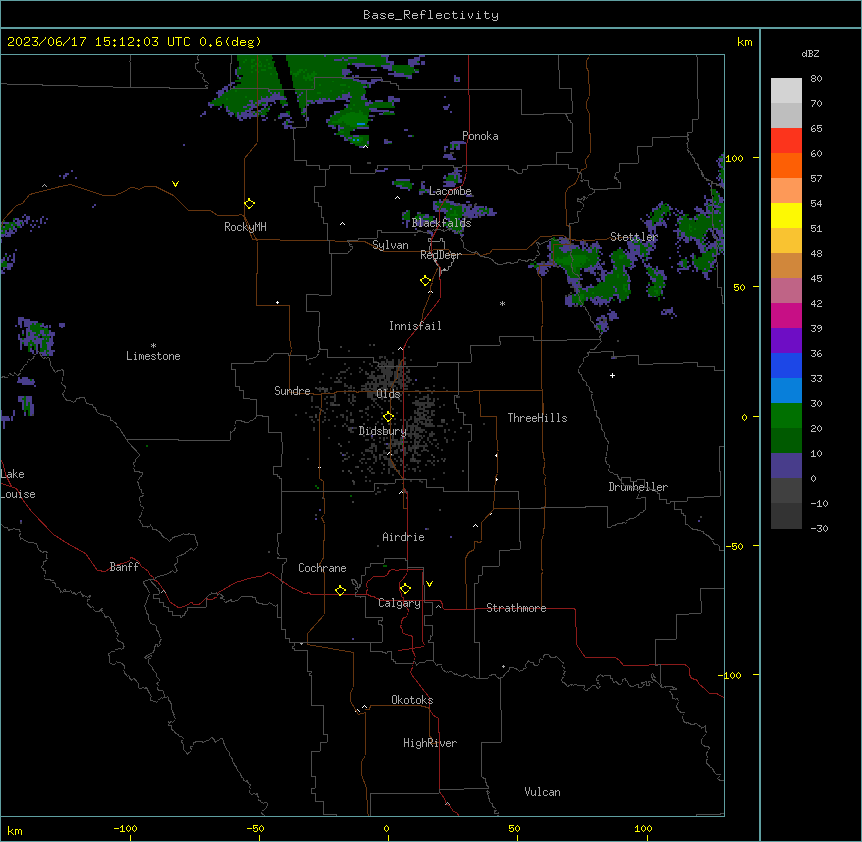Click the Vulcan label
The height and width of the screenshot is (842, 862).
point(542,792)
